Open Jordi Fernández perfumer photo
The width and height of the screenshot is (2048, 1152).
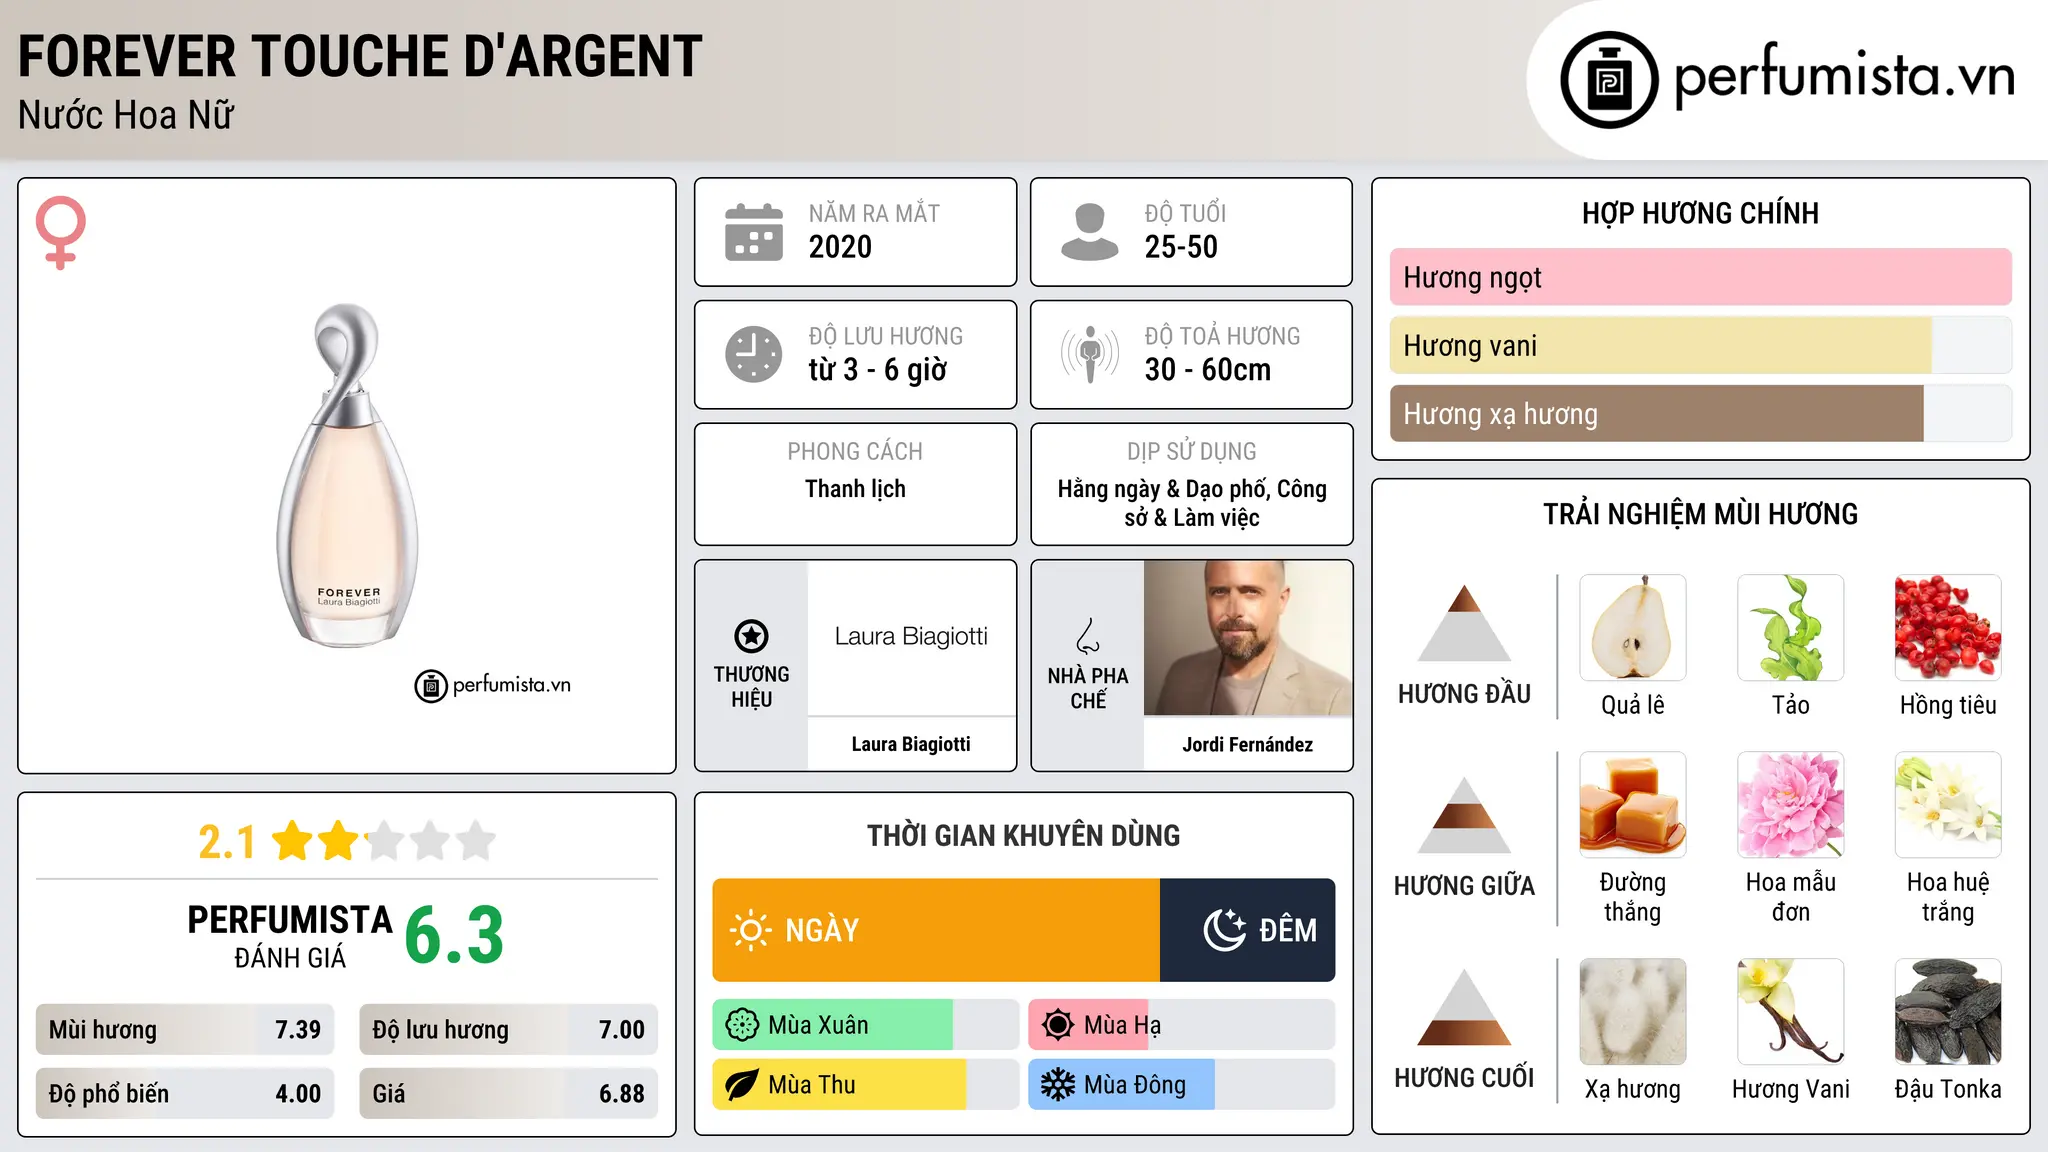[x=1247, y=638]
